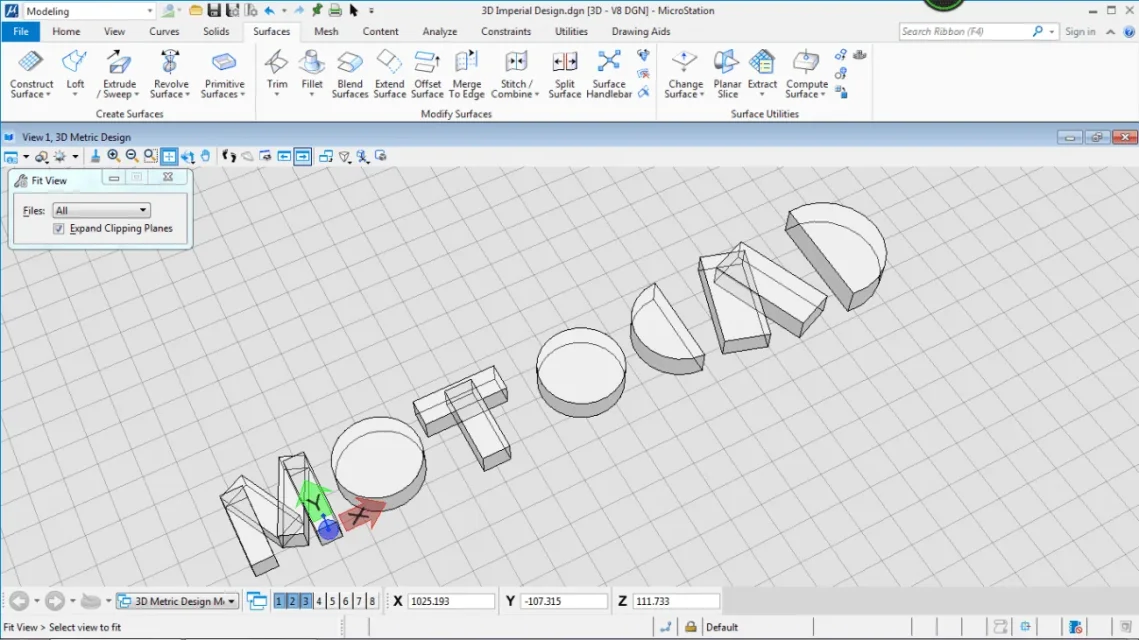Image resolution: width=1139 pixels, height=640 pixels.
Task: Click Walk footprints icon
Action: [x=229, y=156]
